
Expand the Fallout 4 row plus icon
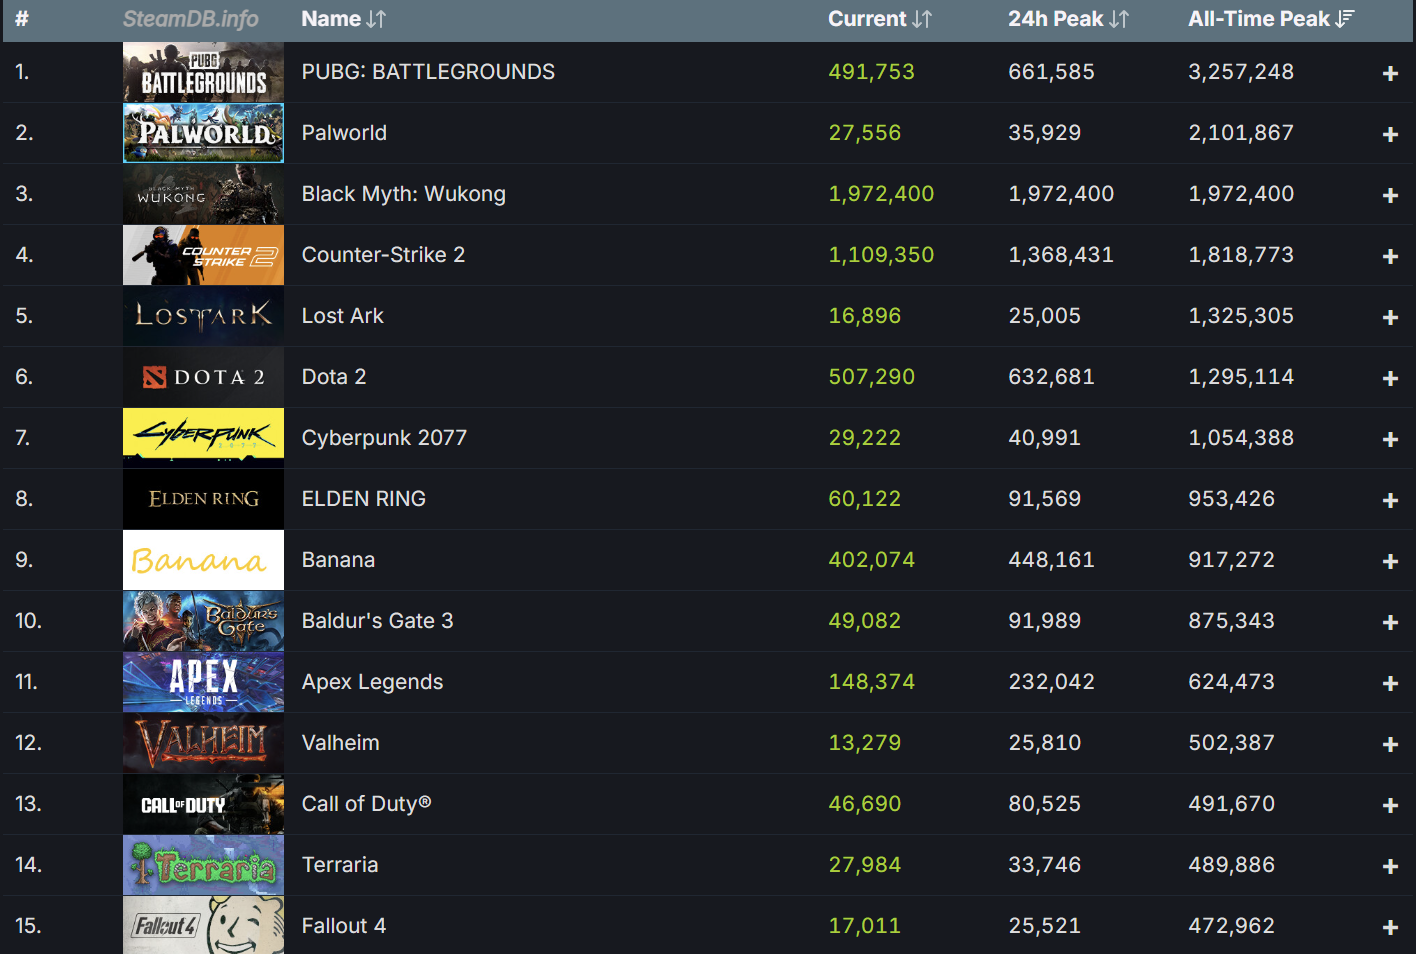1390,927
